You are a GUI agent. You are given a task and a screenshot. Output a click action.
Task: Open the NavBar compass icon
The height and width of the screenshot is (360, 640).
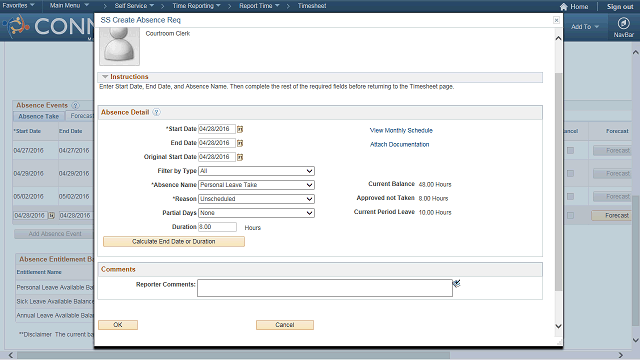pos(623,23)
